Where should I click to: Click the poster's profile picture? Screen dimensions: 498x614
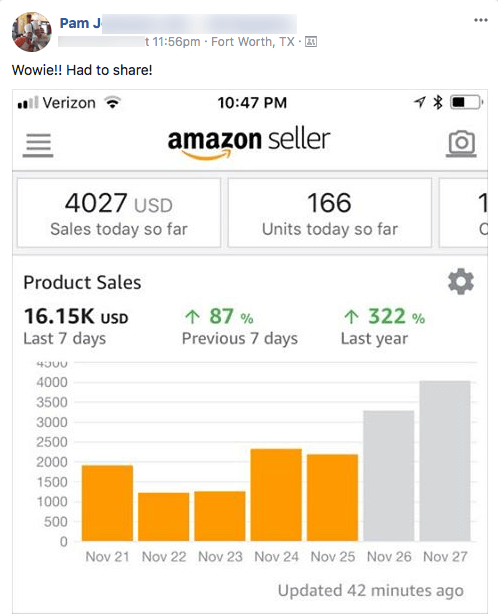pos(32,32)
